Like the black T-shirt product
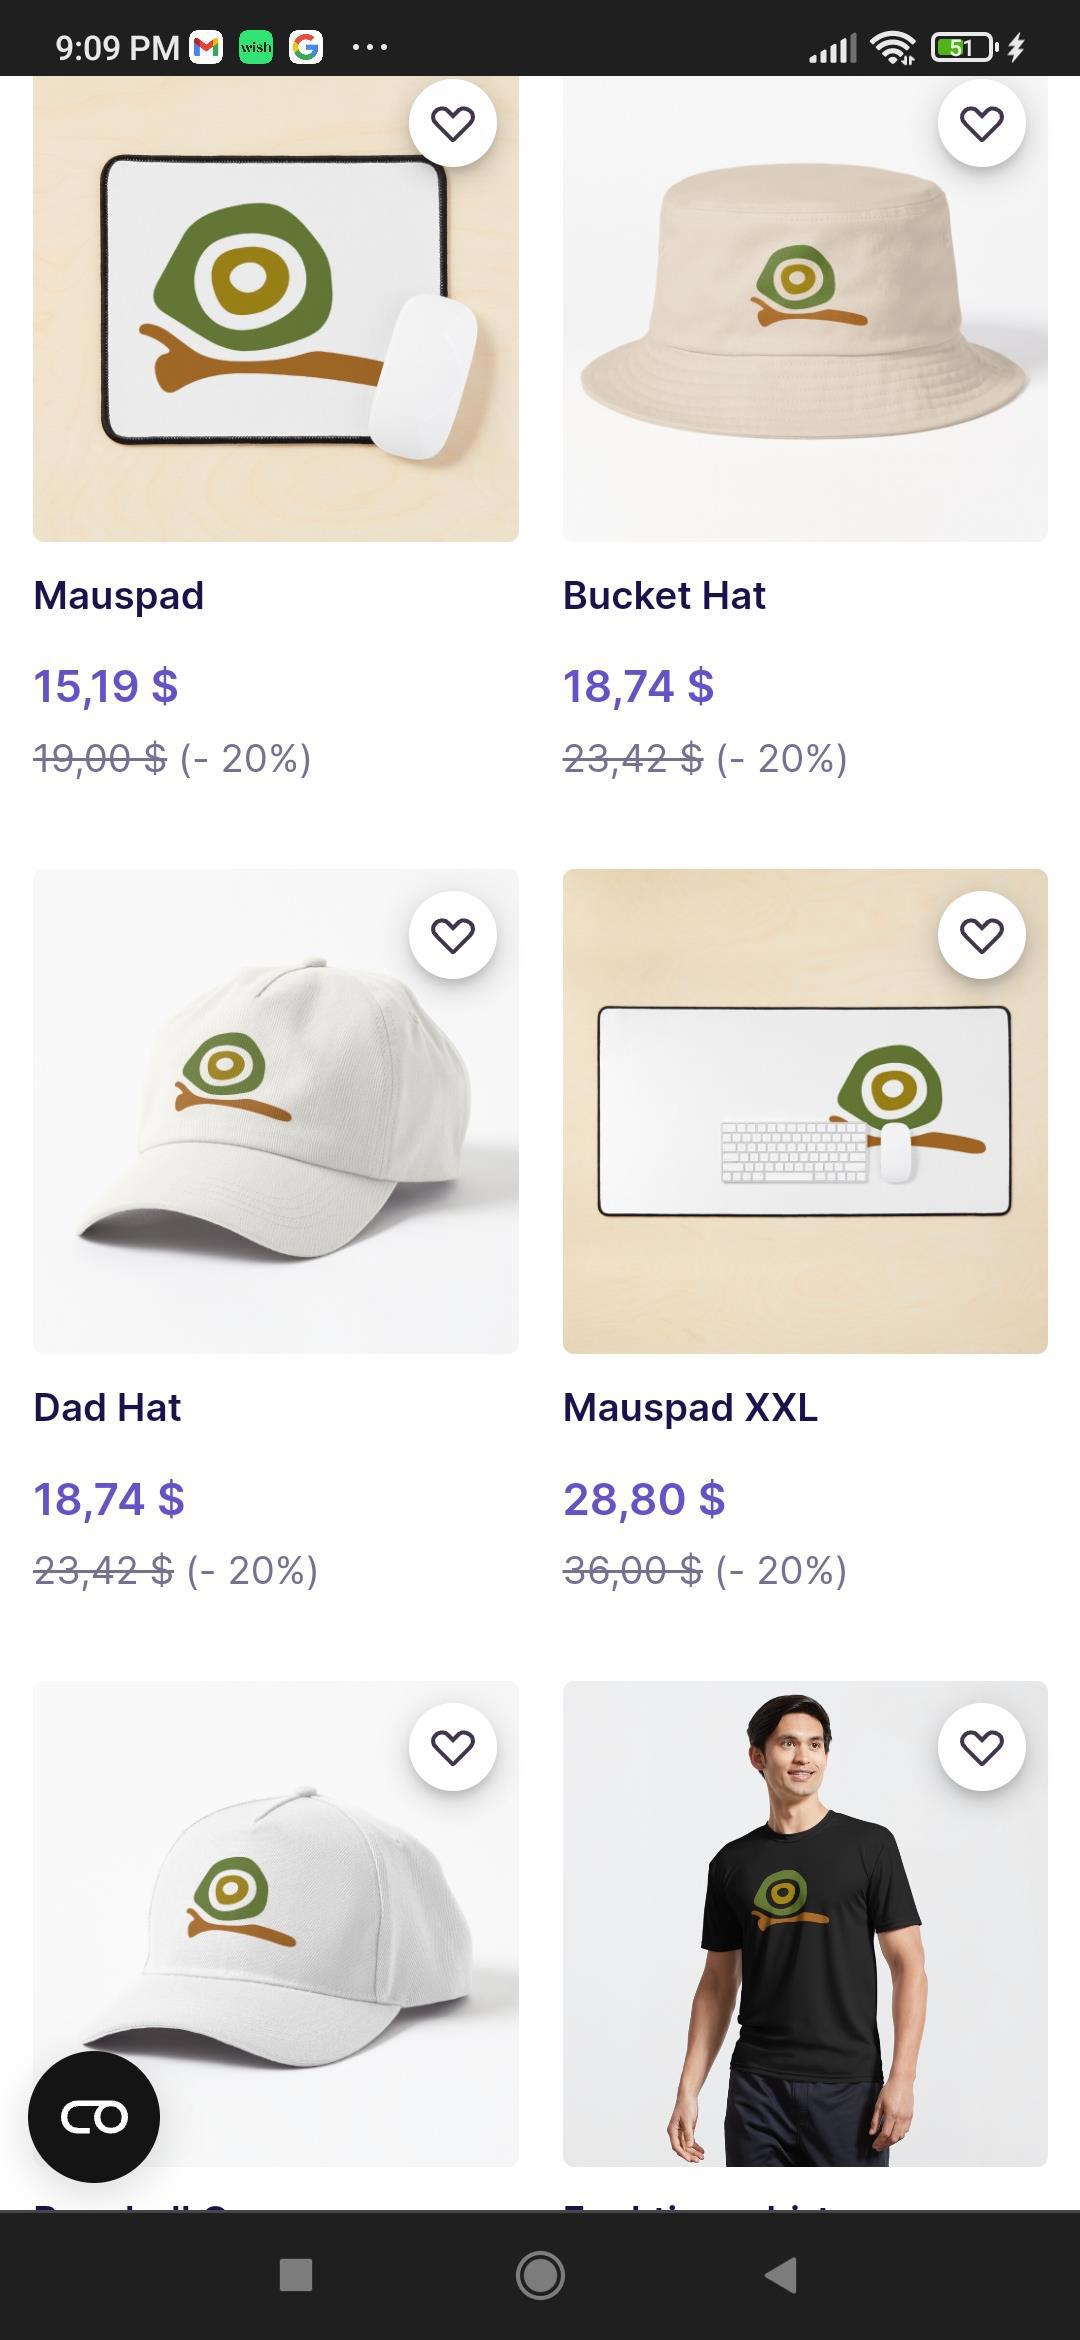 pyautogui.click(x=981, y=1747)
